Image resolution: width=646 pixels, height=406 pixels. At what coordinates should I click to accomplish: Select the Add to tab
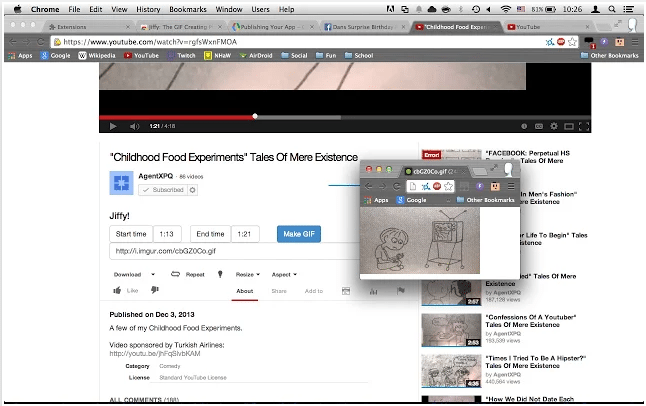point(314,291)
